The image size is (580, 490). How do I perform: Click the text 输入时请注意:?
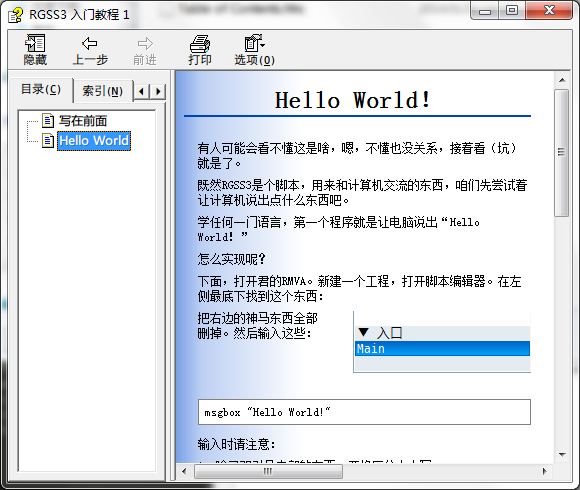point(236,444)
